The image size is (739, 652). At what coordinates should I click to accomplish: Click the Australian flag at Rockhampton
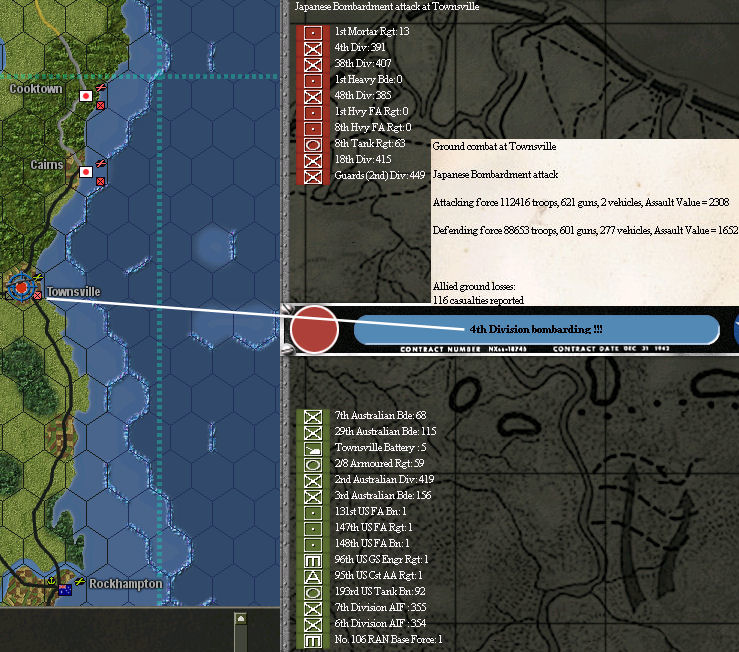pos(65,589)
